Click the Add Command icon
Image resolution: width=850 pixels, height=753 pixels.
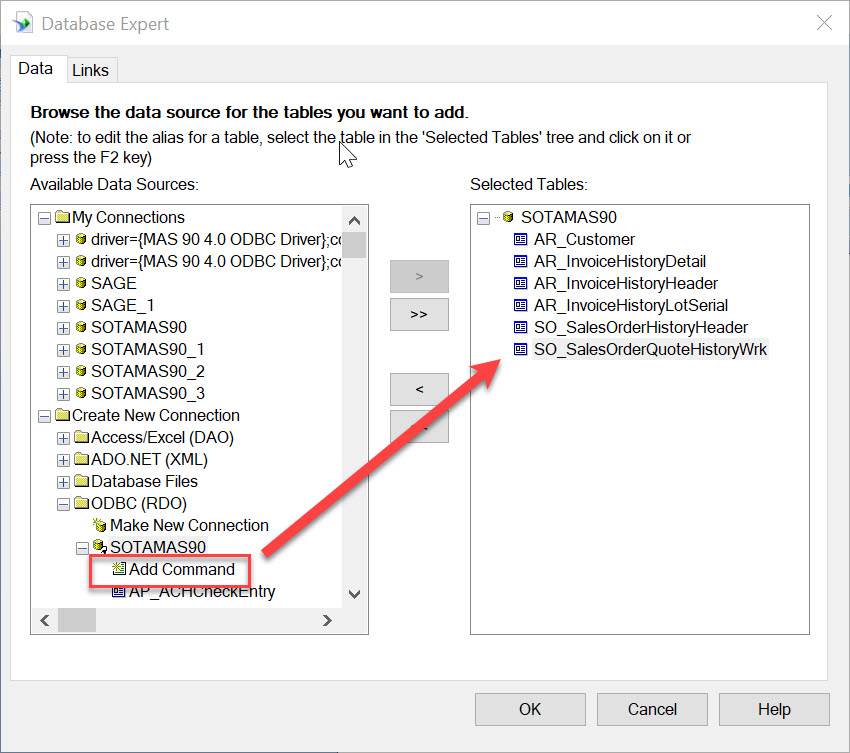click(119, 569)
